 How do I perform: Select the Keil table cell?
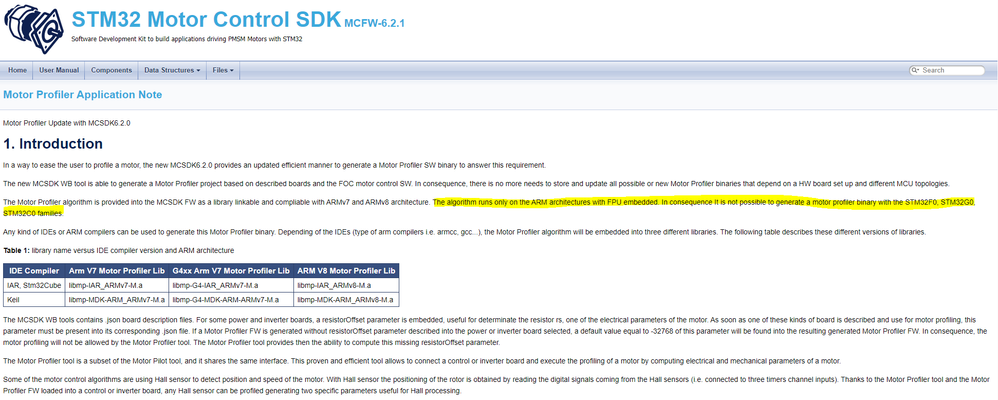(x=34, y=299)
